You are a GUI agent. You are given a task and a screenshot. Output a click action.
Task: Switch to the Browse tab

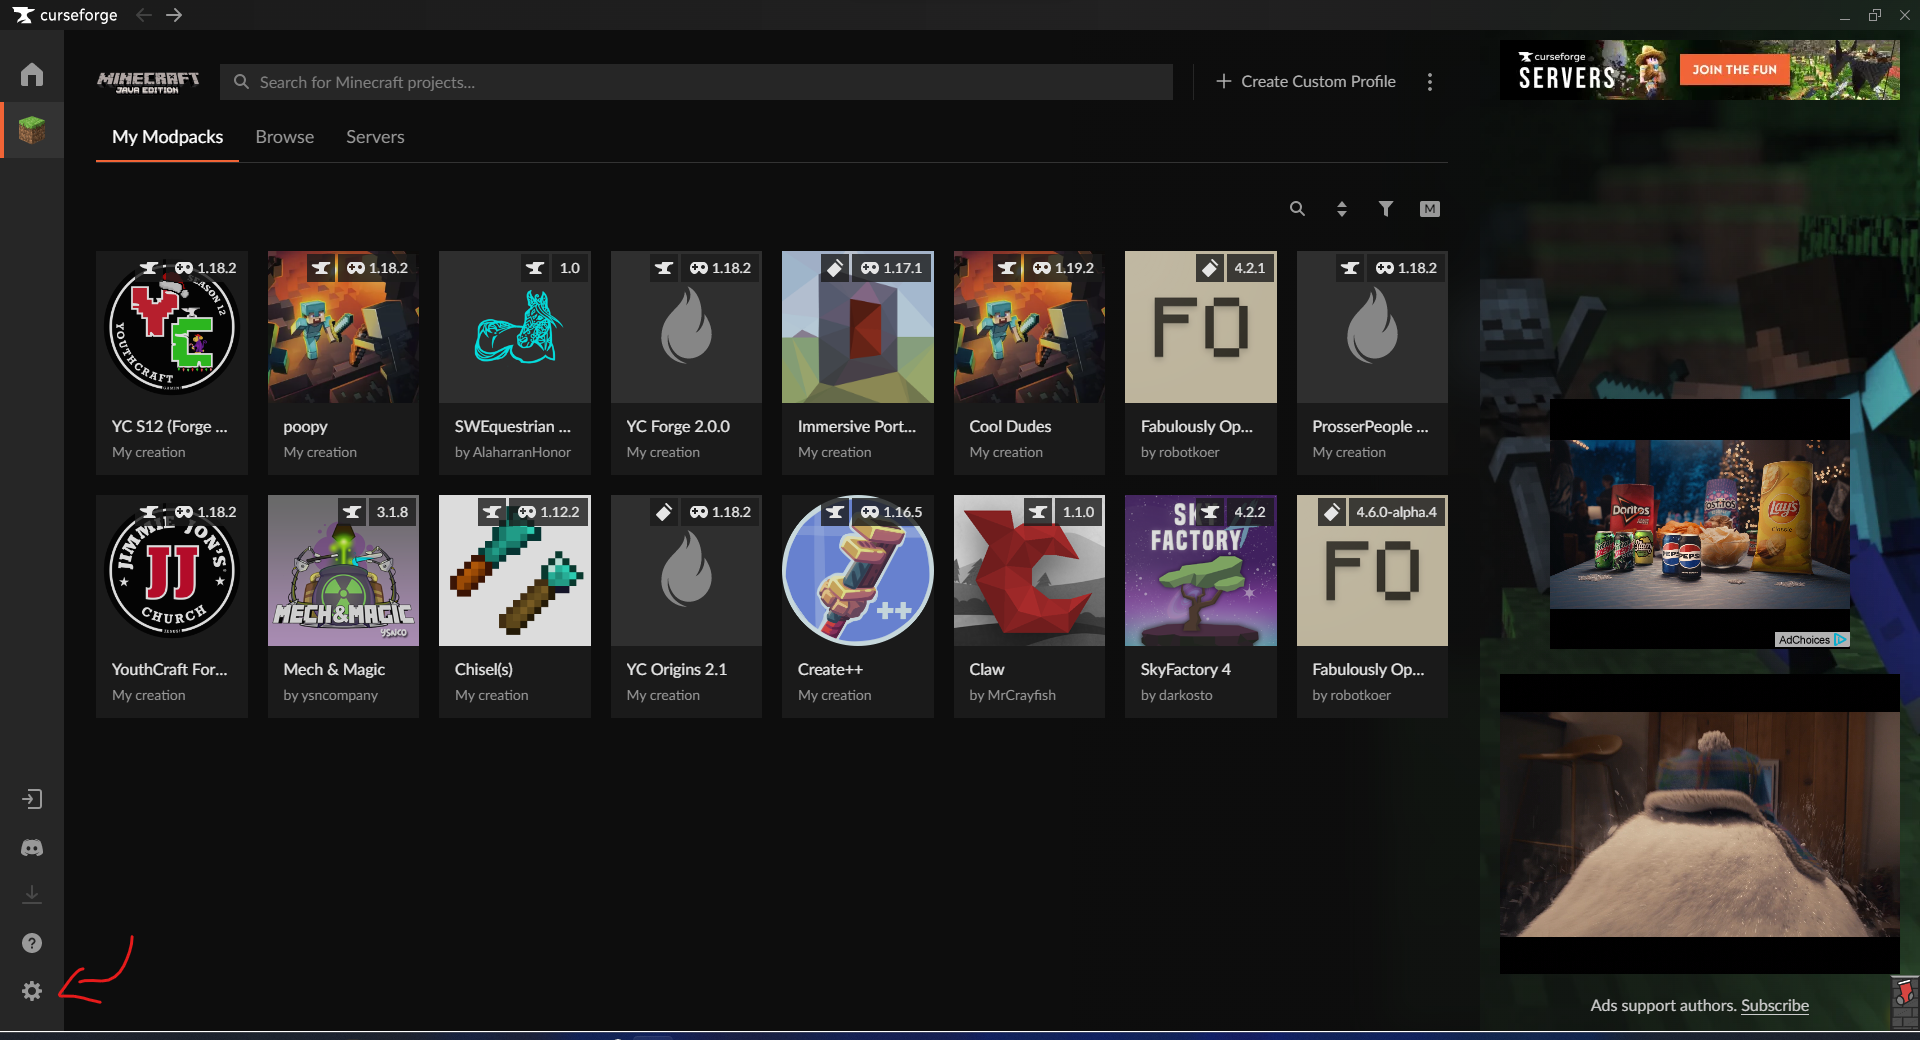(x=284, y=137)
